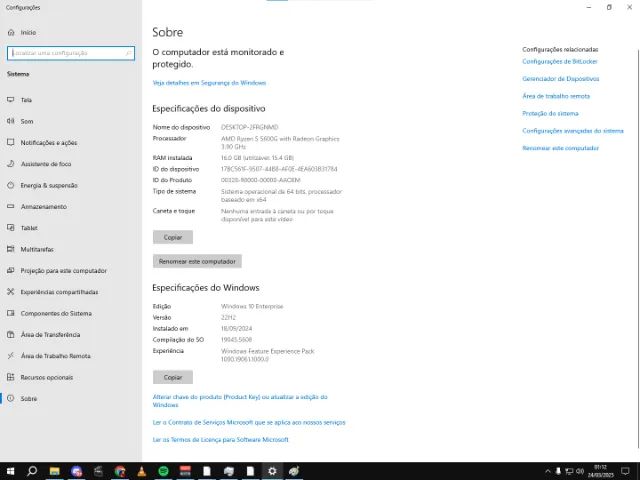
Task: Open Spotify from the taskbar
Action: 163,471
